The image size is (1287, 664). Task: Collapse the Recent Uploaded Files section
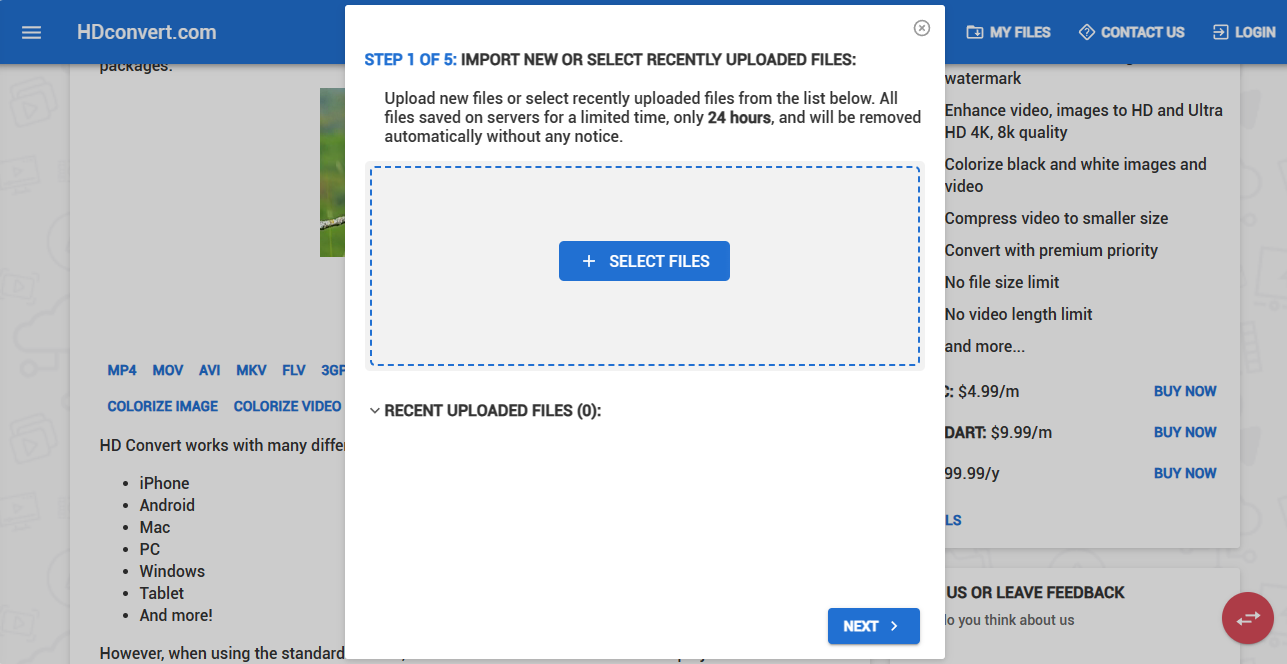[x=375, y=411]
